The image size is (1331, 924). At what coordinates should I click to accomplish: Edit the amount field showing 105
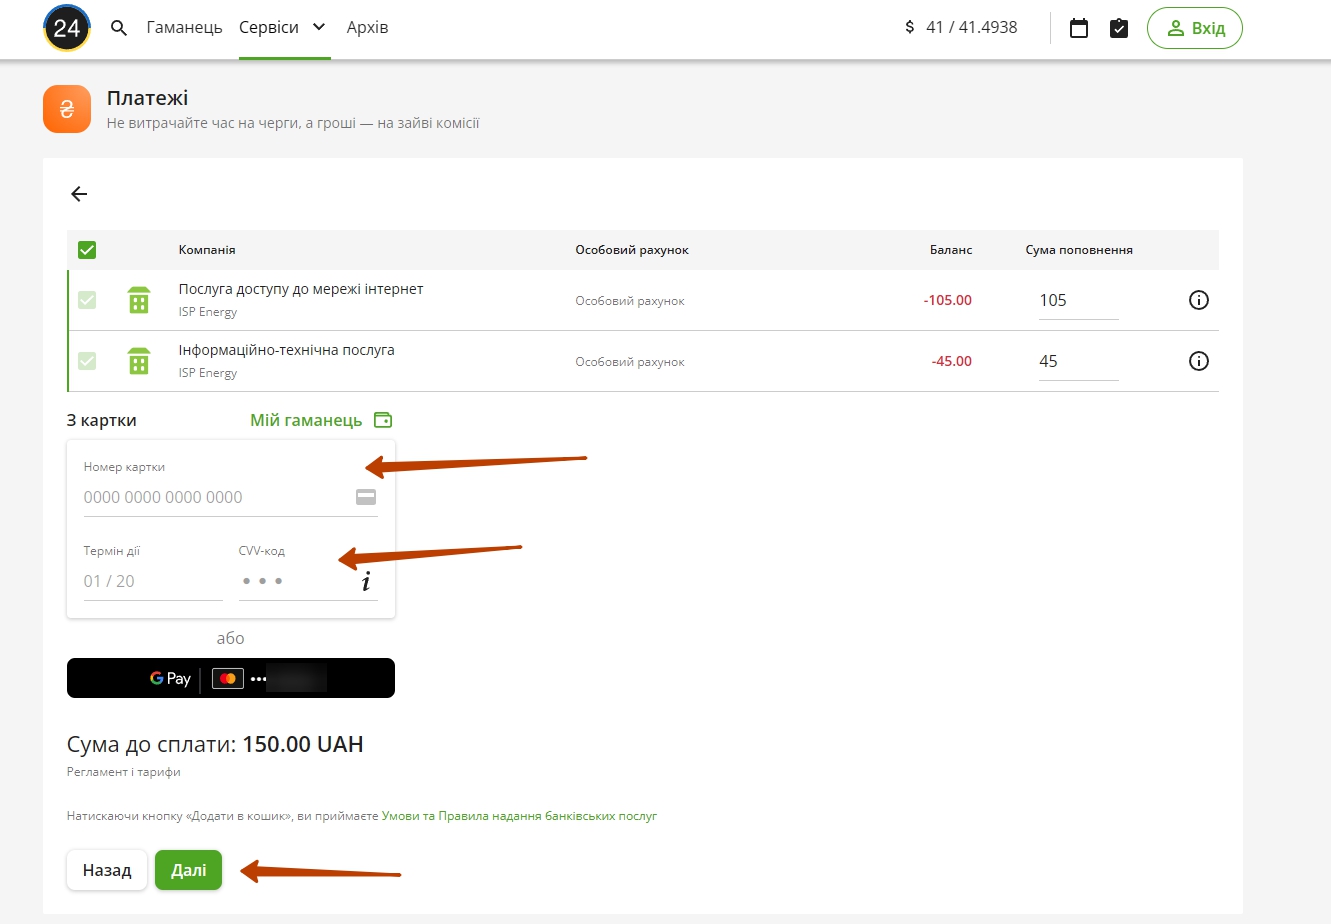coord(1077,300)
